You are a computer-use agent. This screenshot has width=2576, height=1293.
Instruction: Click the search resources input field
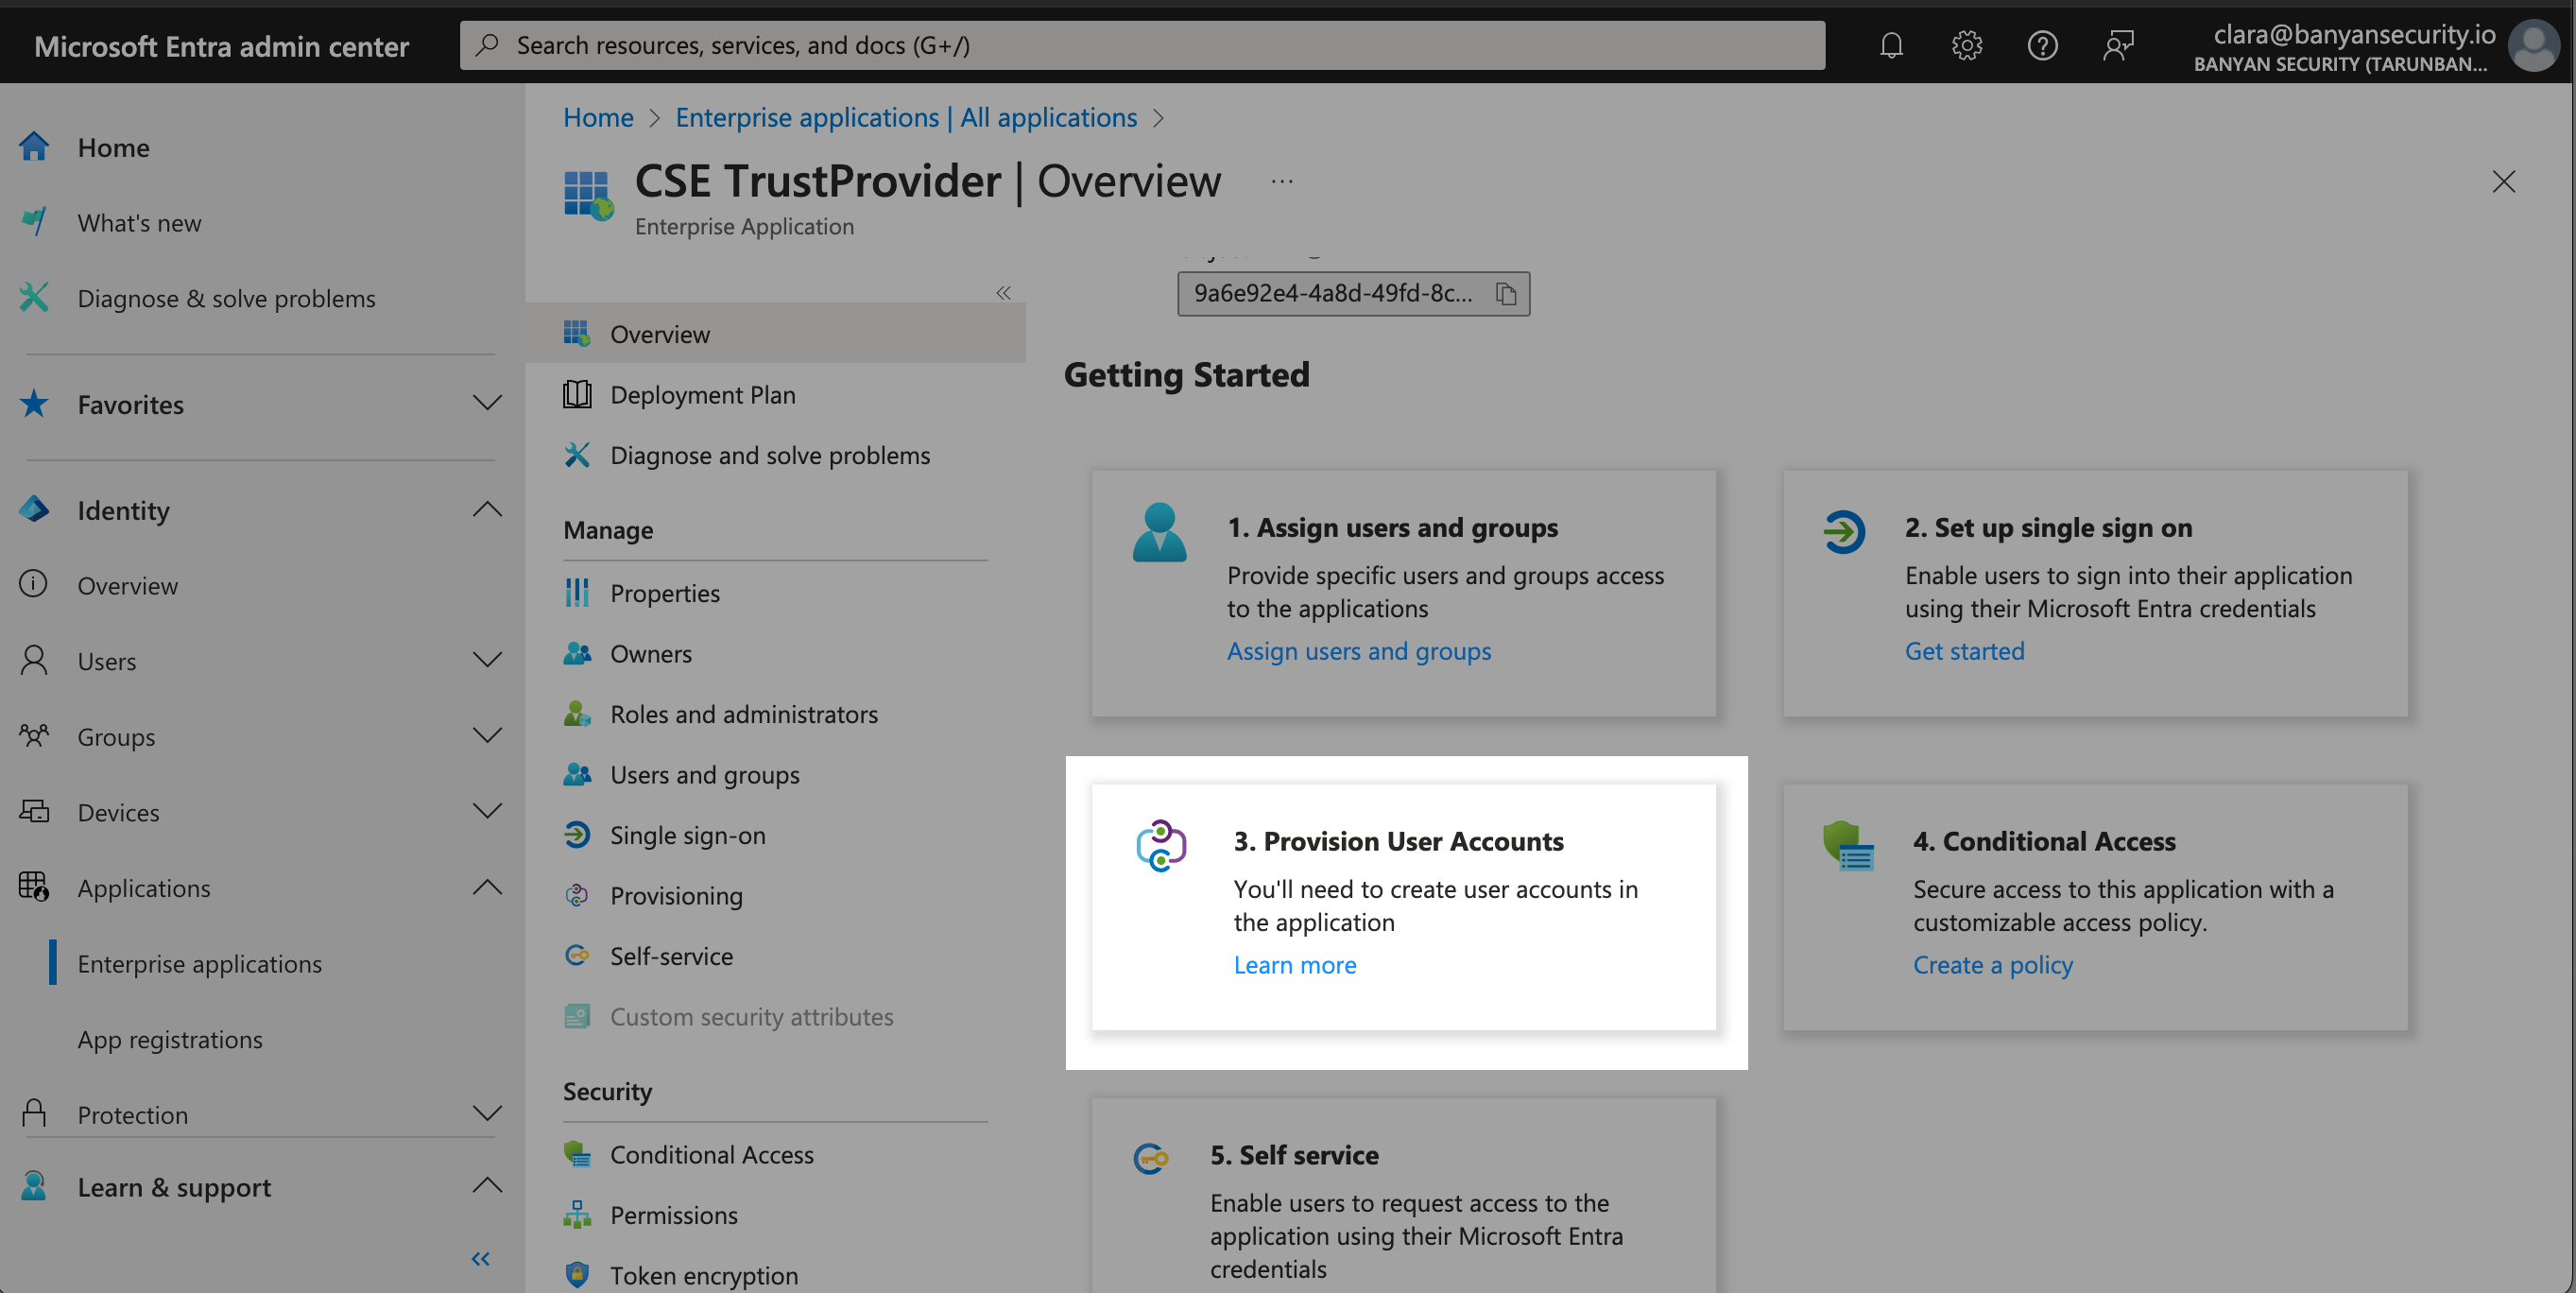[1140, 45]
